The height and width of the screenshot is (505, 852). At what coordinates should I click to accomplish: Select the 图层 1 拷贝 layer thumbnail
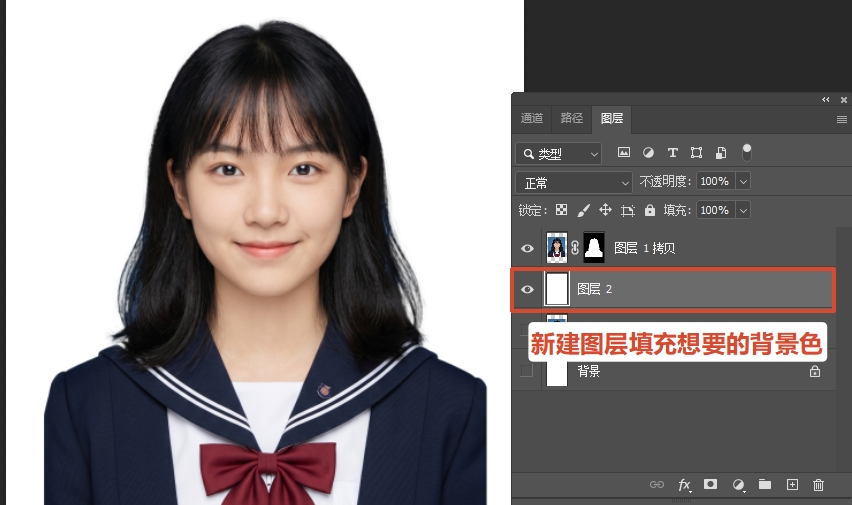tap(556, 248)
